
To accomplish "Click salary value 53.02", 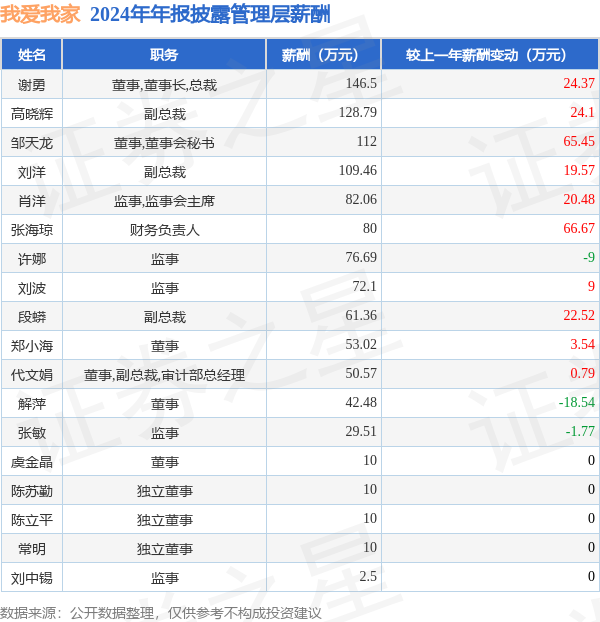I will pyautogui.click(x=361, y=344).
